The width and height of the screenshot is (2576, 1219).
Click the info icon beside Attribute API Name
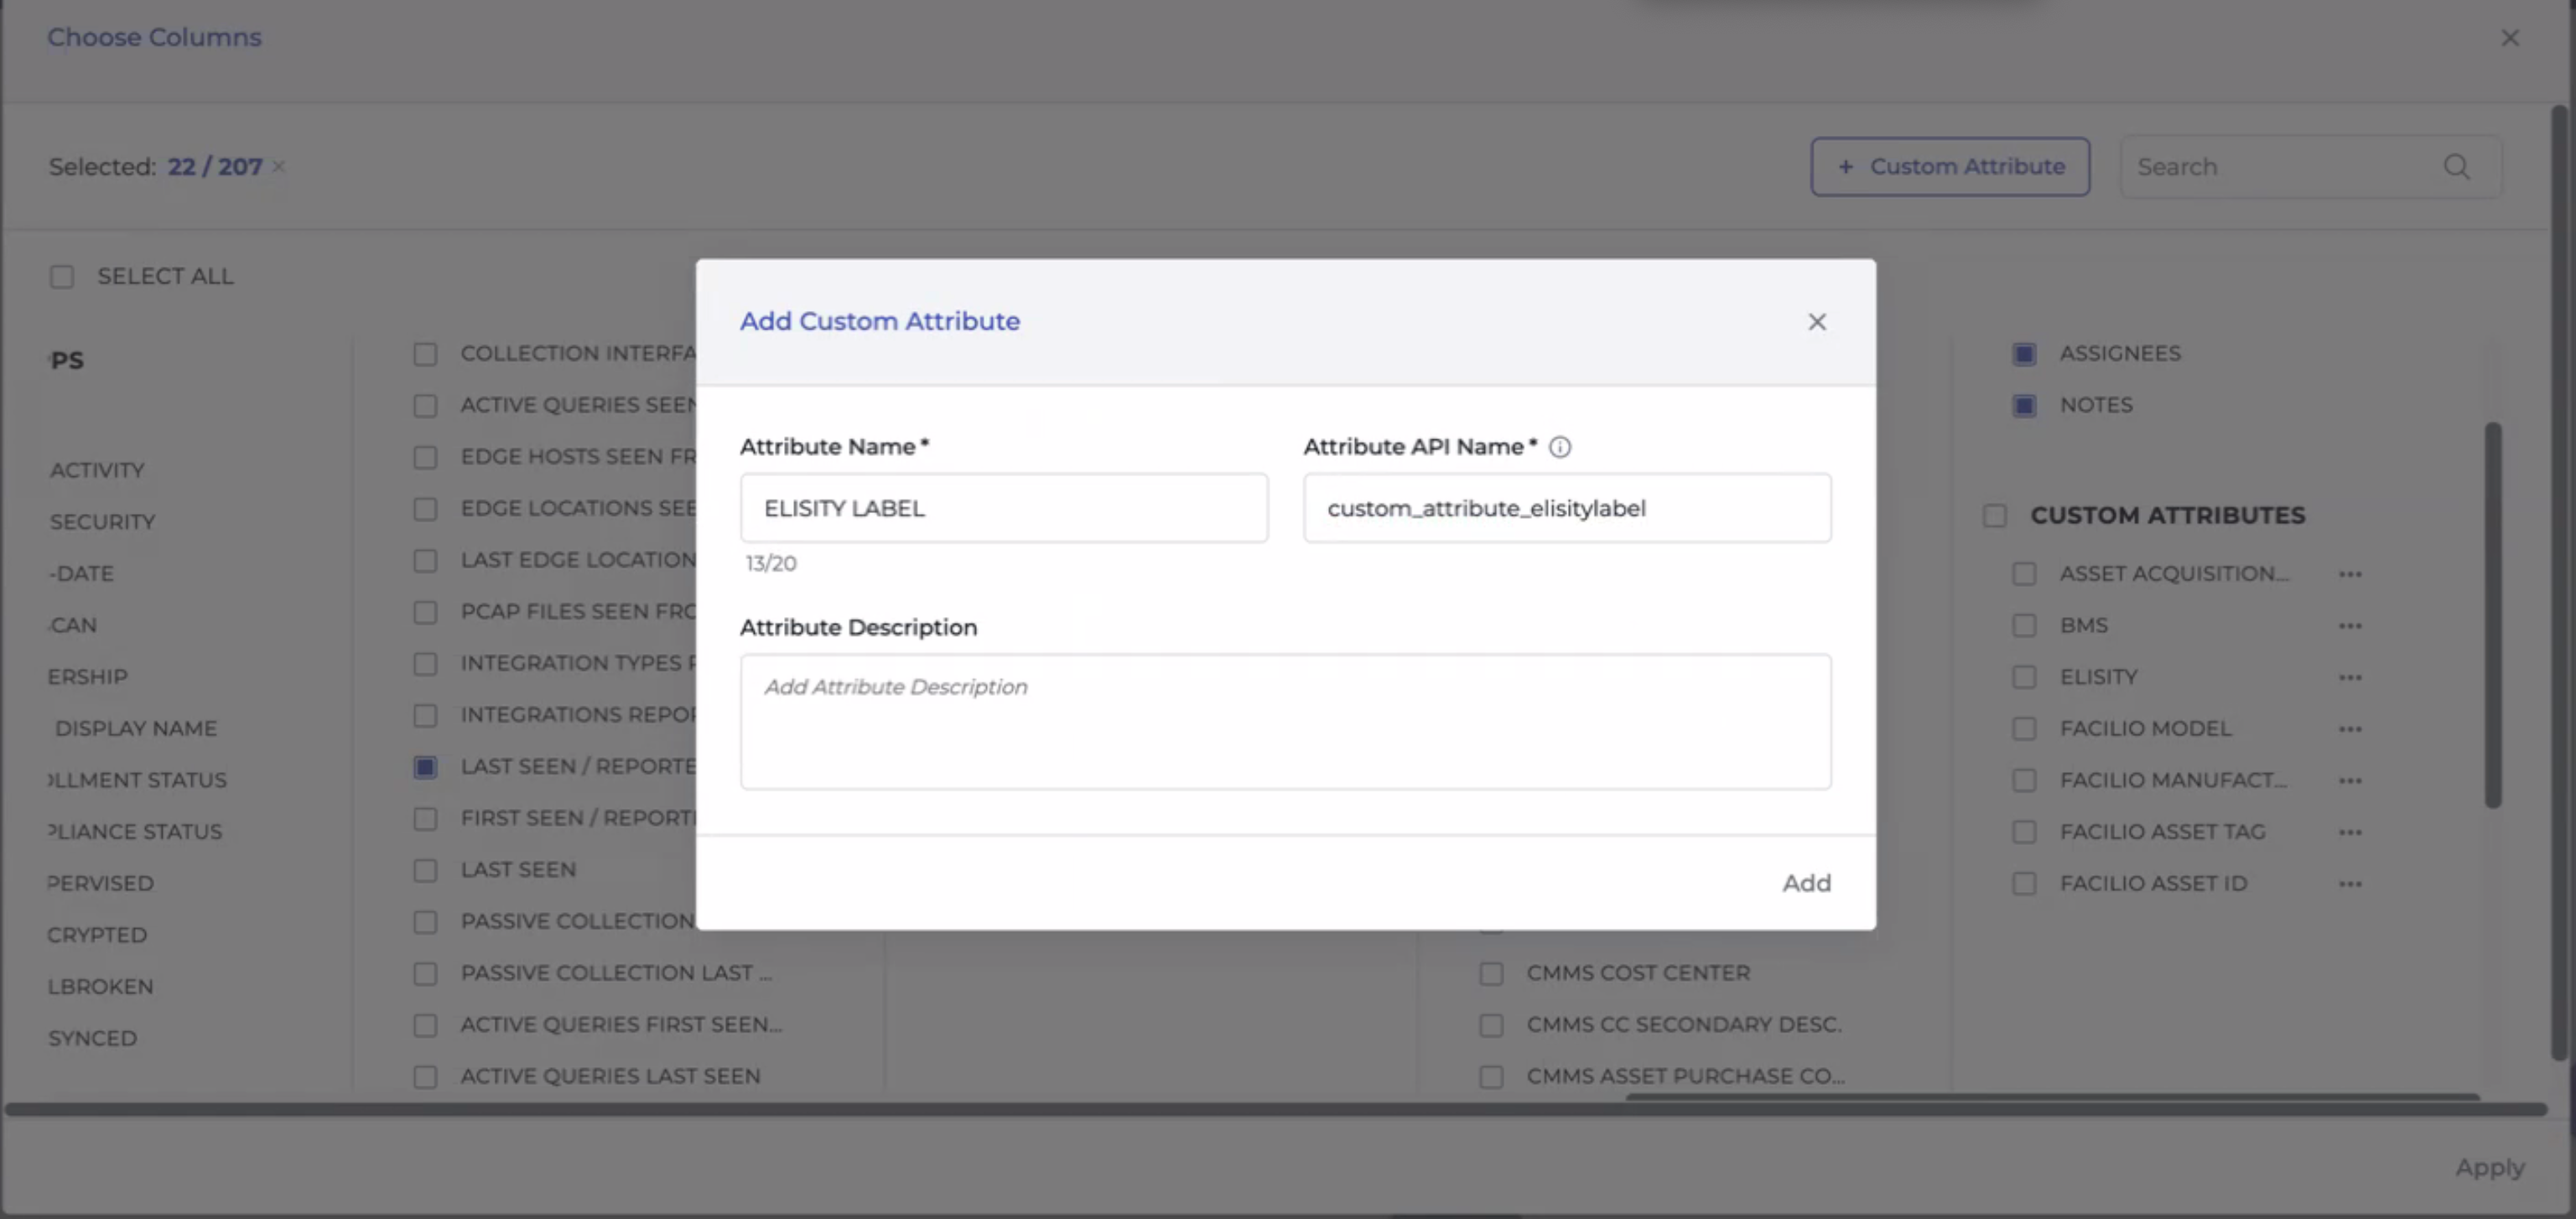coord(1560,447)
